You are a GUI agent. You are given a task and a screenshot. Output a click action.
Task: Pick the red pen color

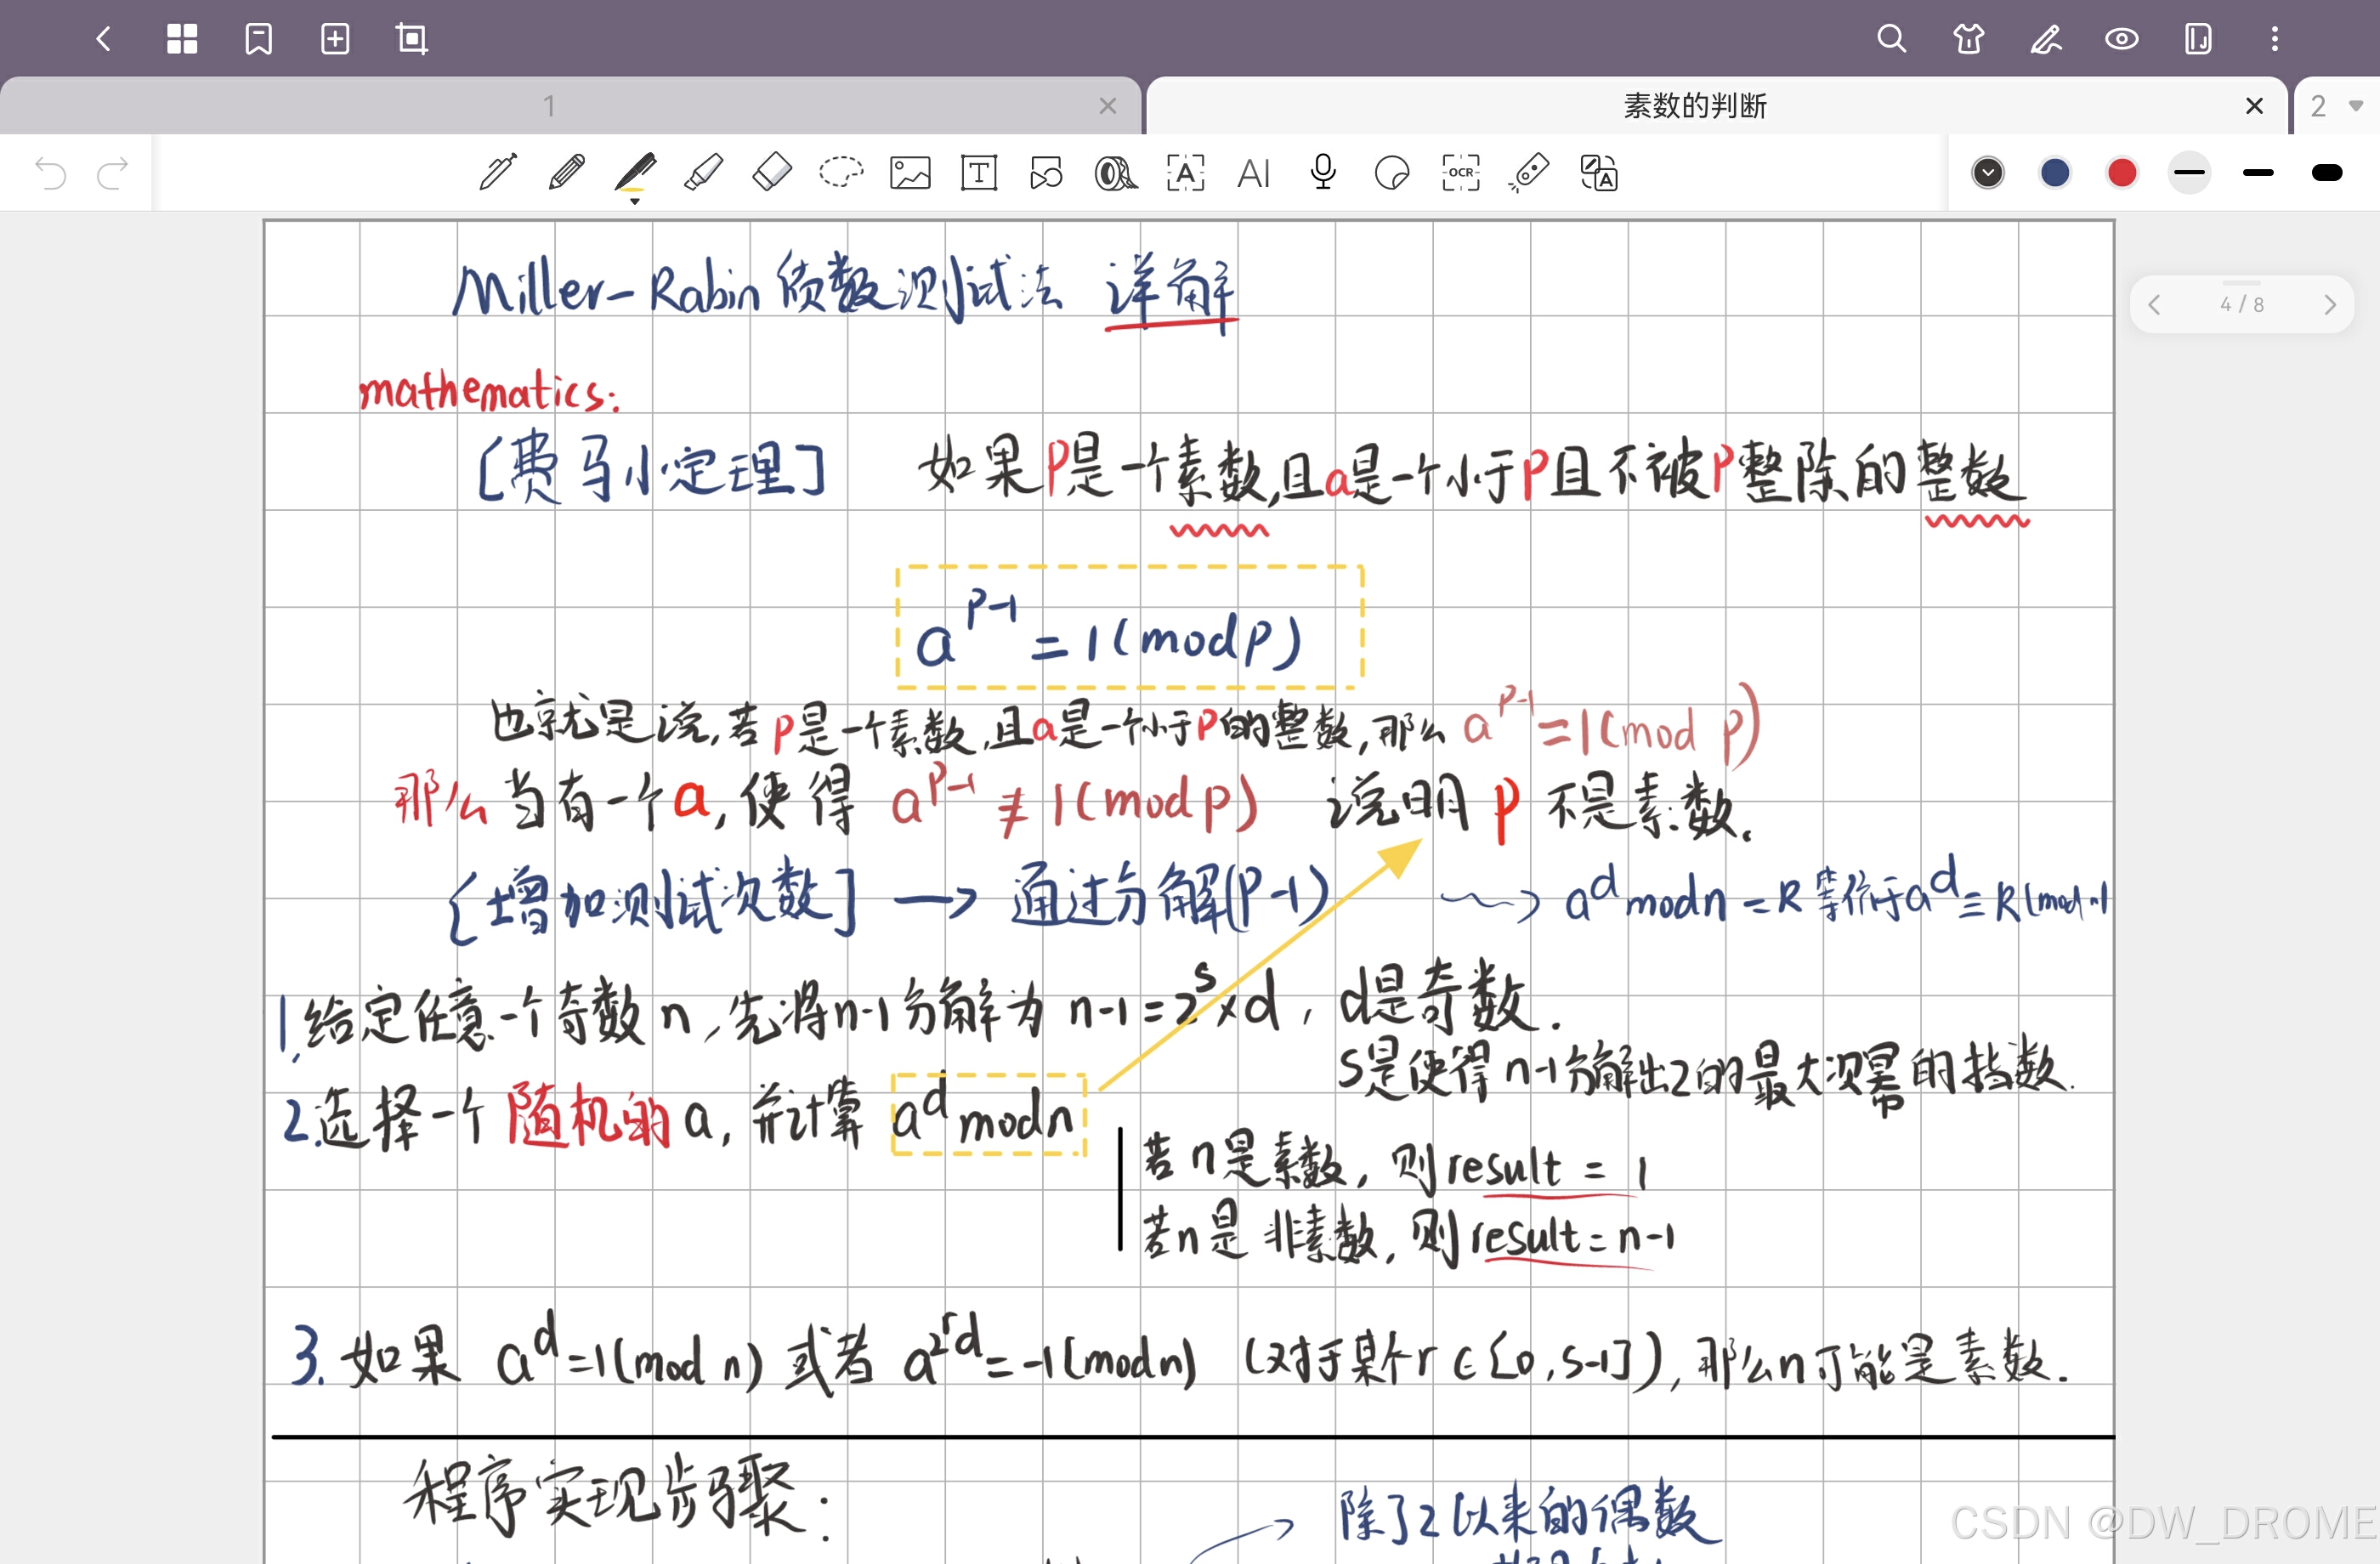[x=2122, y=173]
